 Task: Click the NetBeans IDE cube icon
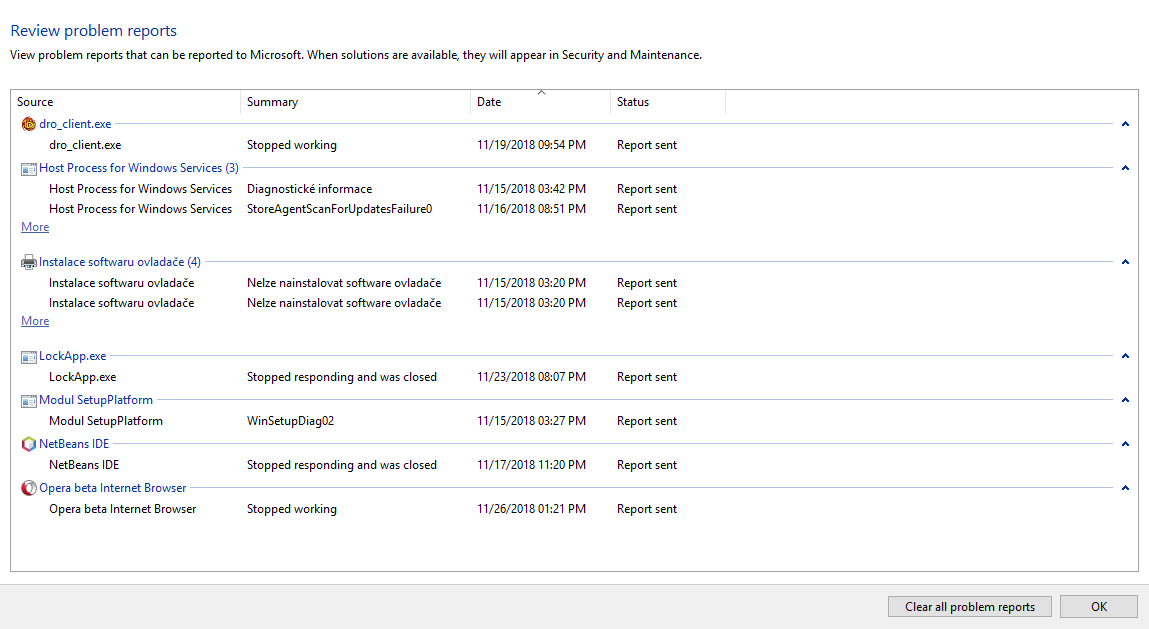[x=28, y=444]
